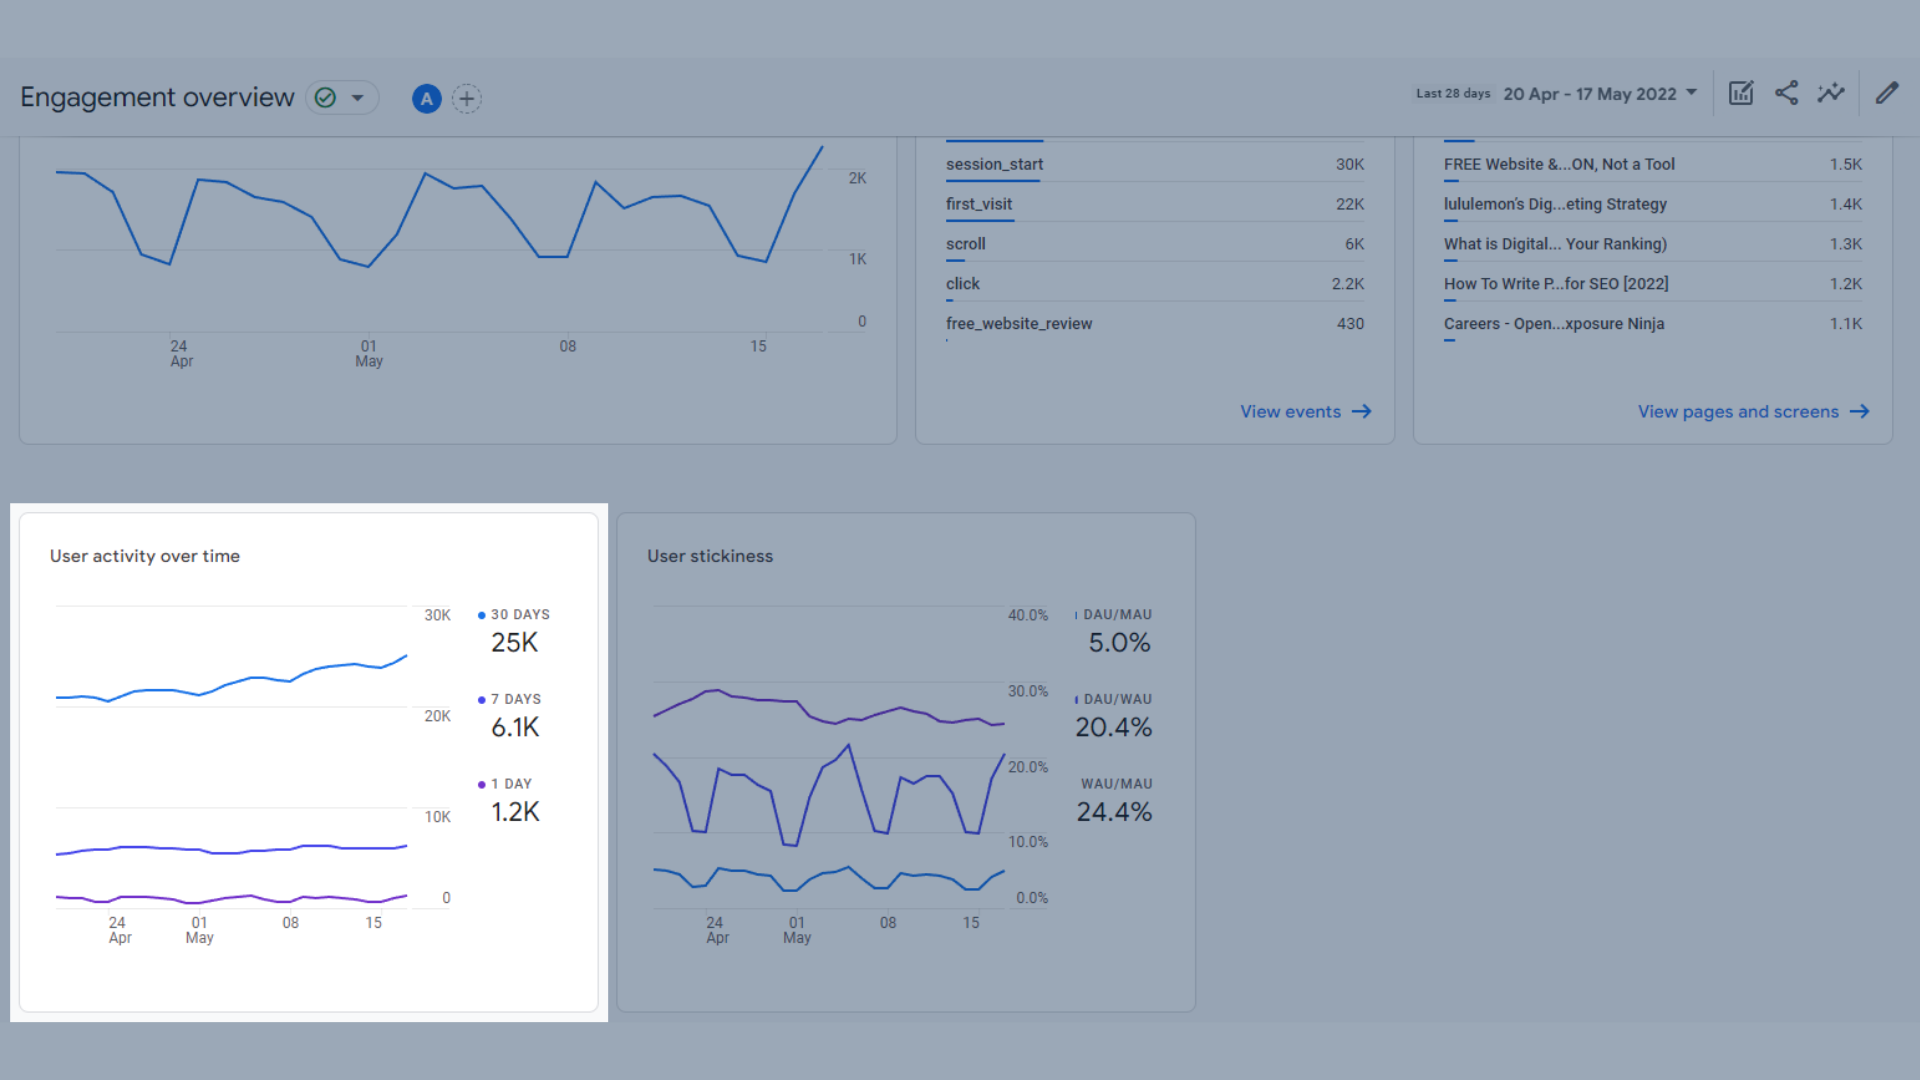Click the View events link
The image size is (1920, 1080).
(x=1290, y=412)
